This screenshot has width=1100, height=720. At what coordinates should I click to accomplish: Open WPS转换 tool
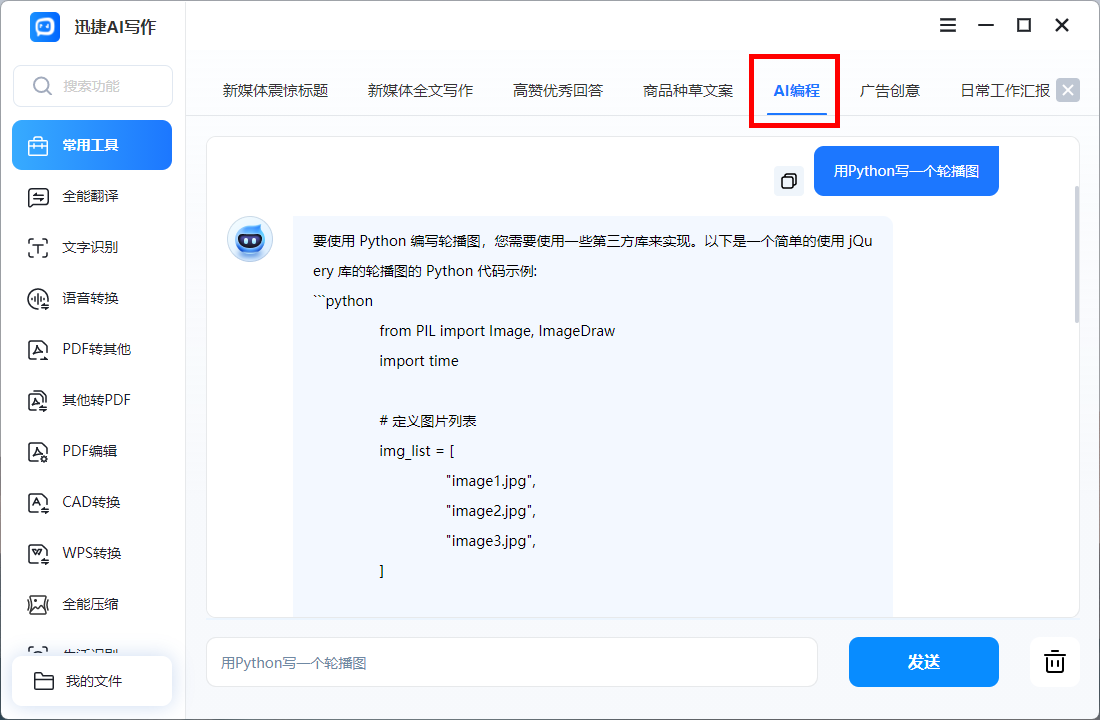pyautogui.click(x=92, y=553)
